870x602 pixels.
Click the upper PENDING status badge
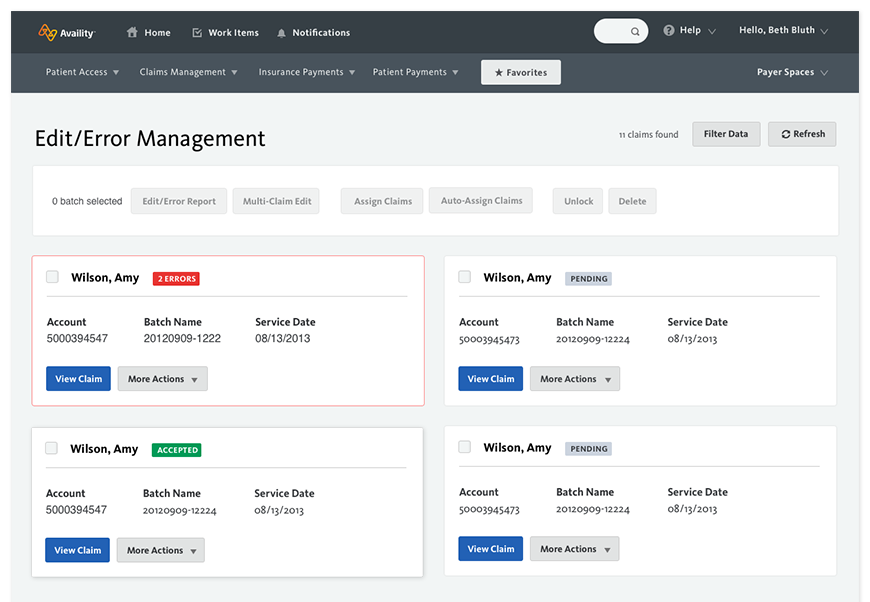[x=589, y=279]
